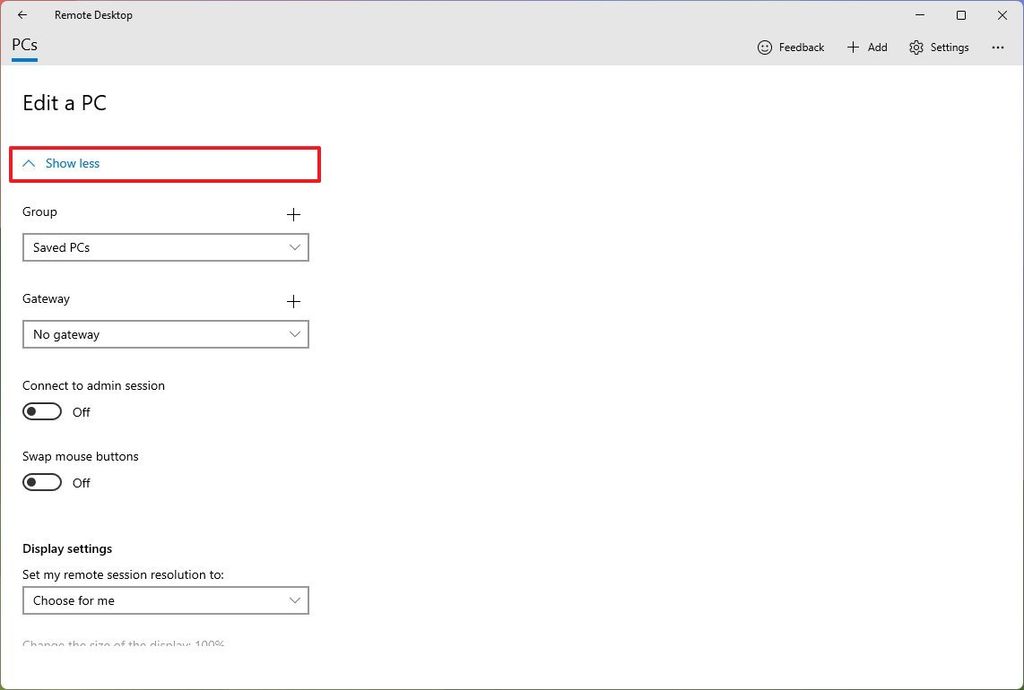Open the See more ellipsis menu
This screenshot has width=1024, height=690.
pos(998,47)
